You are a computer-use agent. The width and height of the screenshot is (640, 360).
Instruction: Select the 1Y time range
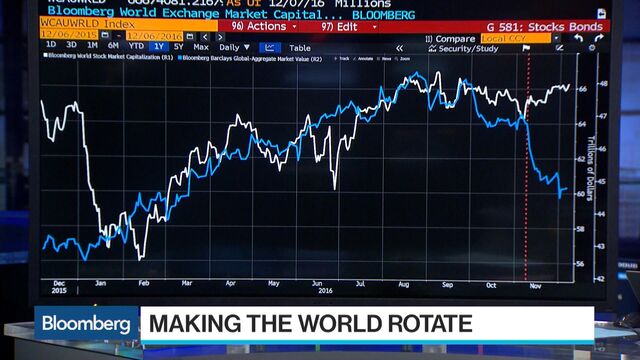(158, 47)
